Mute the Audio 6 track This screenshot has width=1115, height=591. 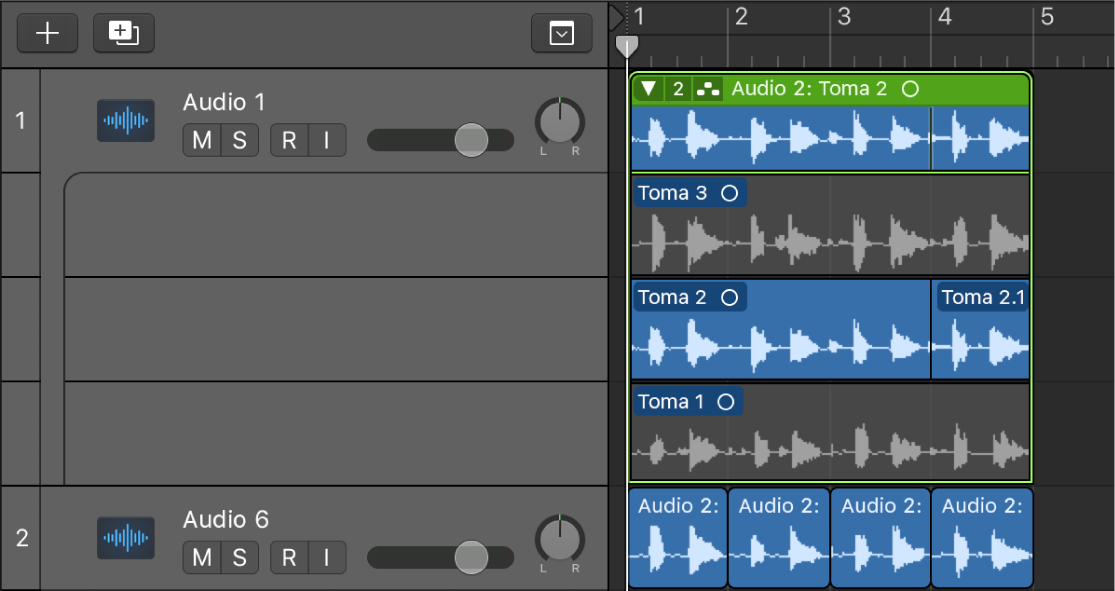[x=202, y=557]
